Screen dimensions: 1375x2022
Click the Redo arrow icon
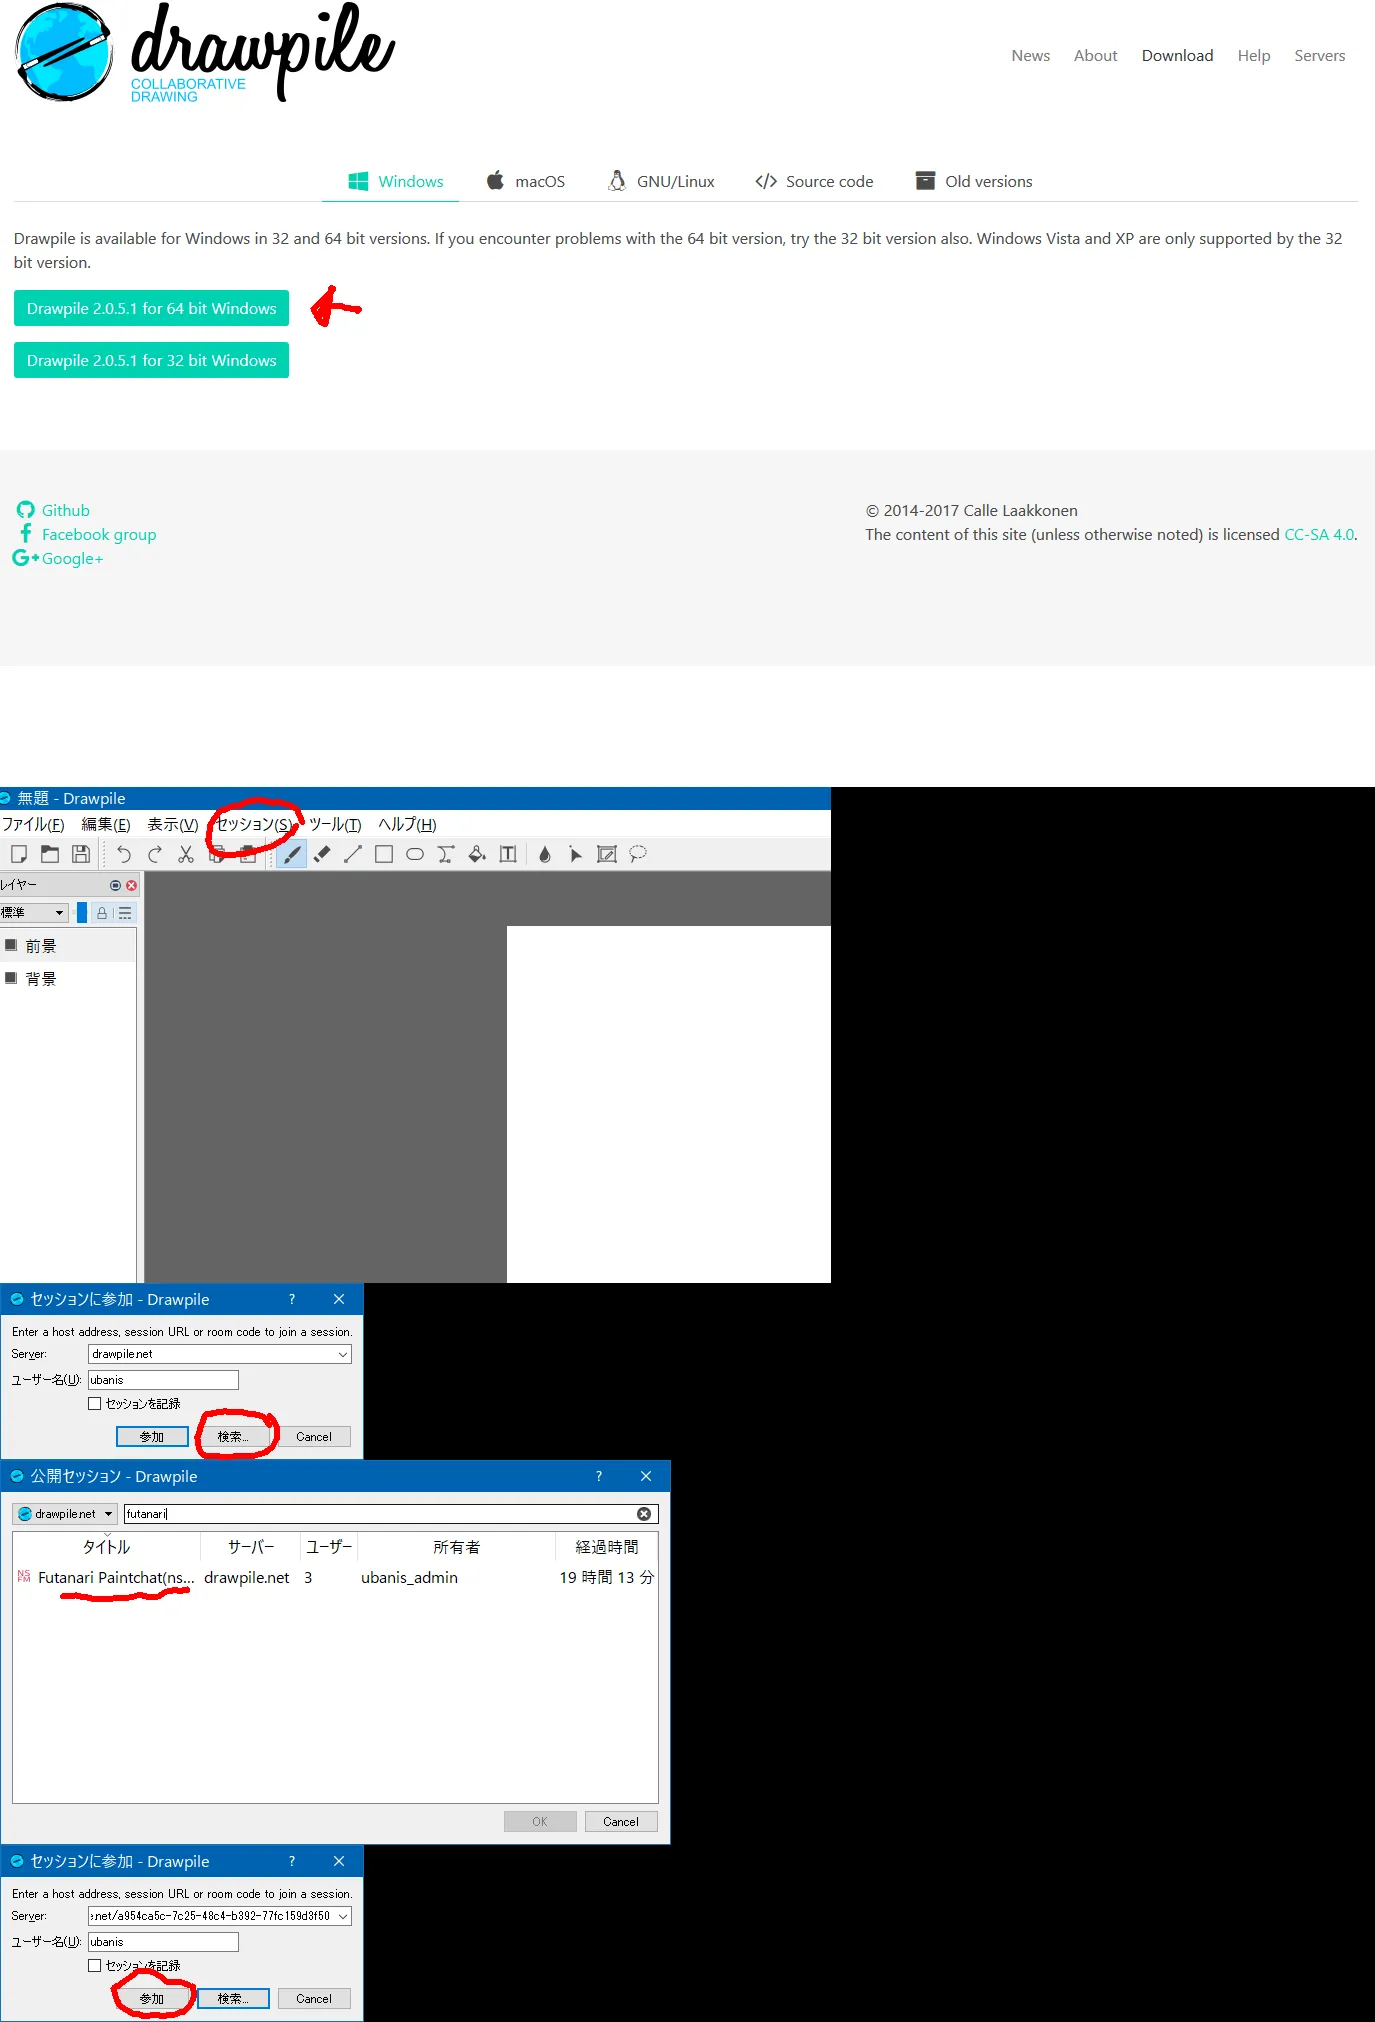coord(154,854)
